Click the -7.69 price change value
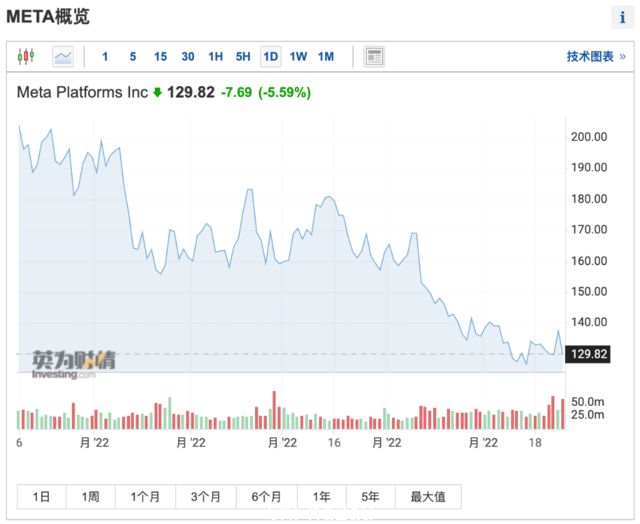640x524 pixels. (x=236, y=92)
